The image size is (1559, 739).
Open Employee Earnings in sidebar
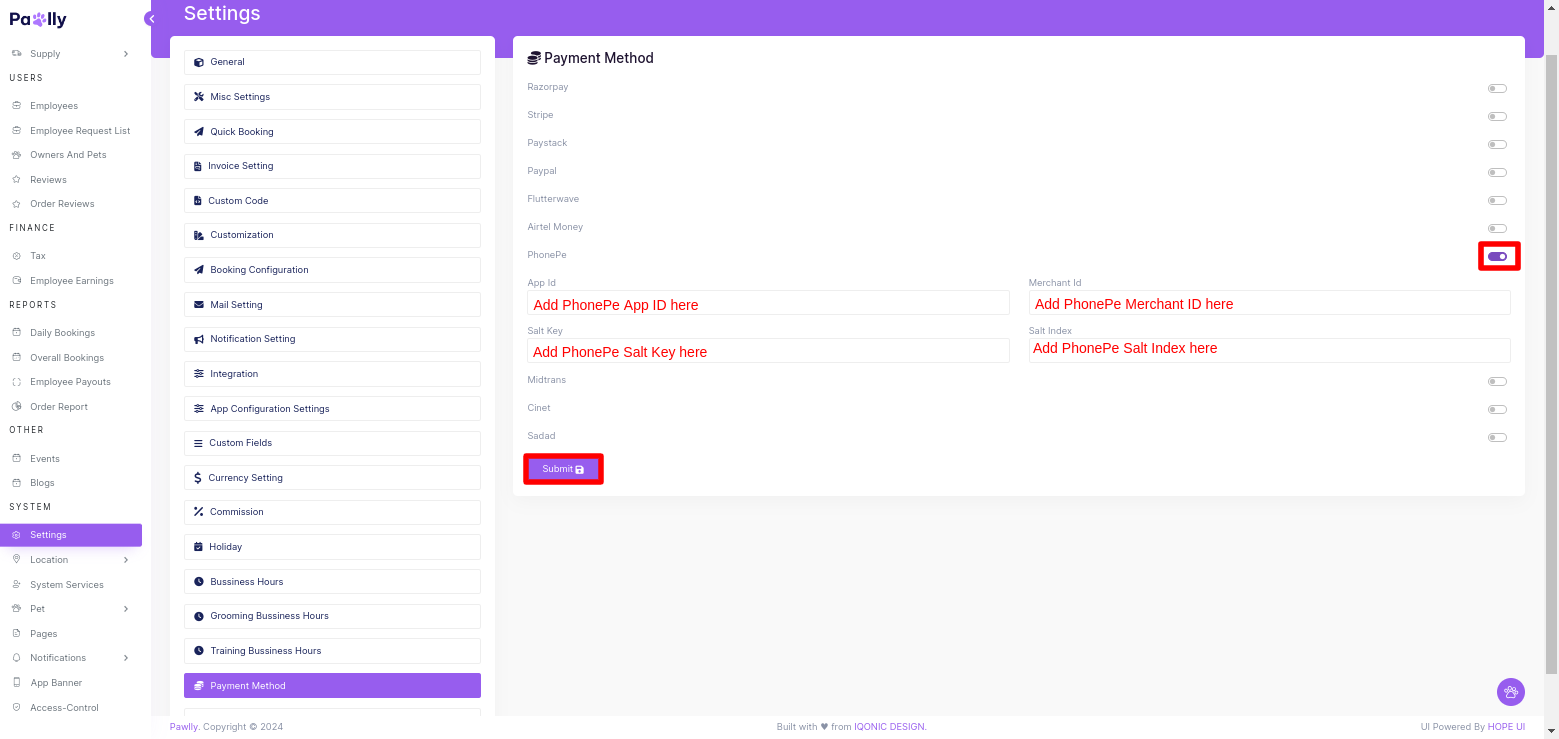(72, 281)
